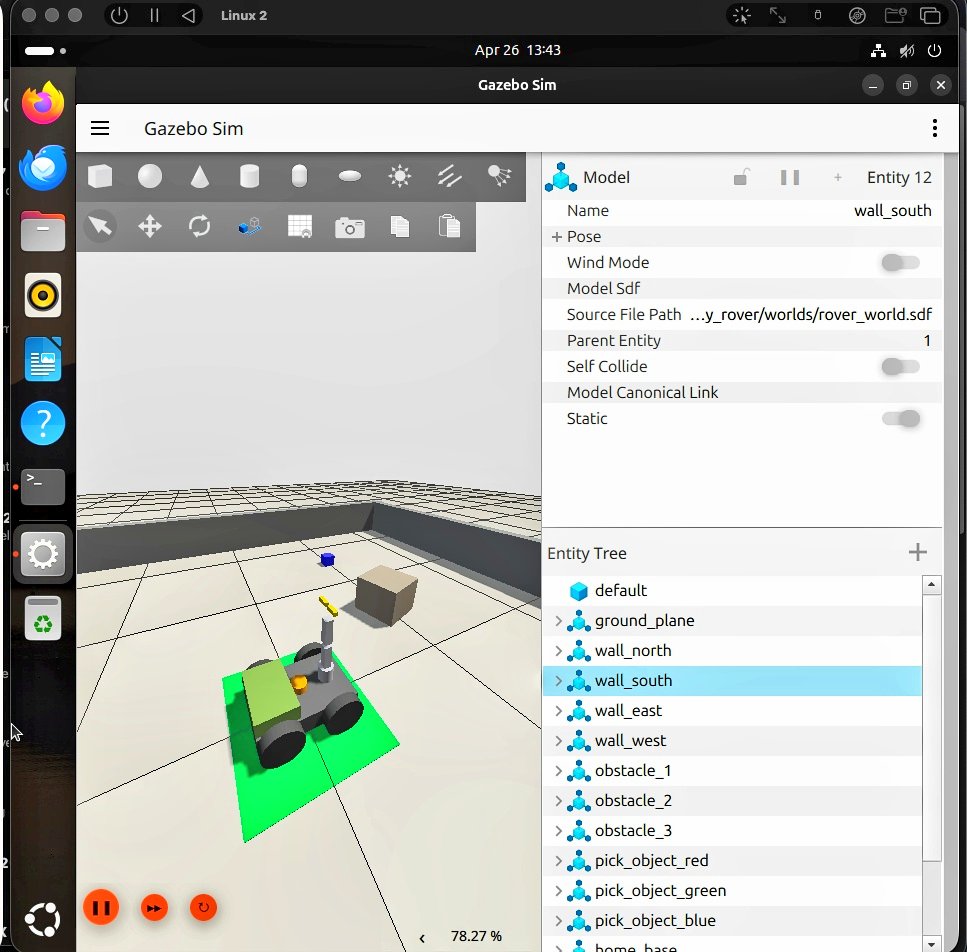Expand the Pose section
The height and width of the screenshot is (952, 967).
pyautogui.click(x=557, y=237)
